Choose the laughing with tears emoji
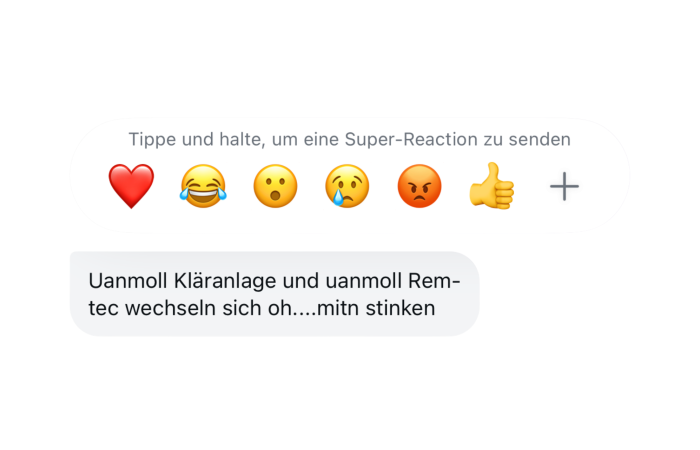This screenshot has height=450, width=700. coord(203,186)
